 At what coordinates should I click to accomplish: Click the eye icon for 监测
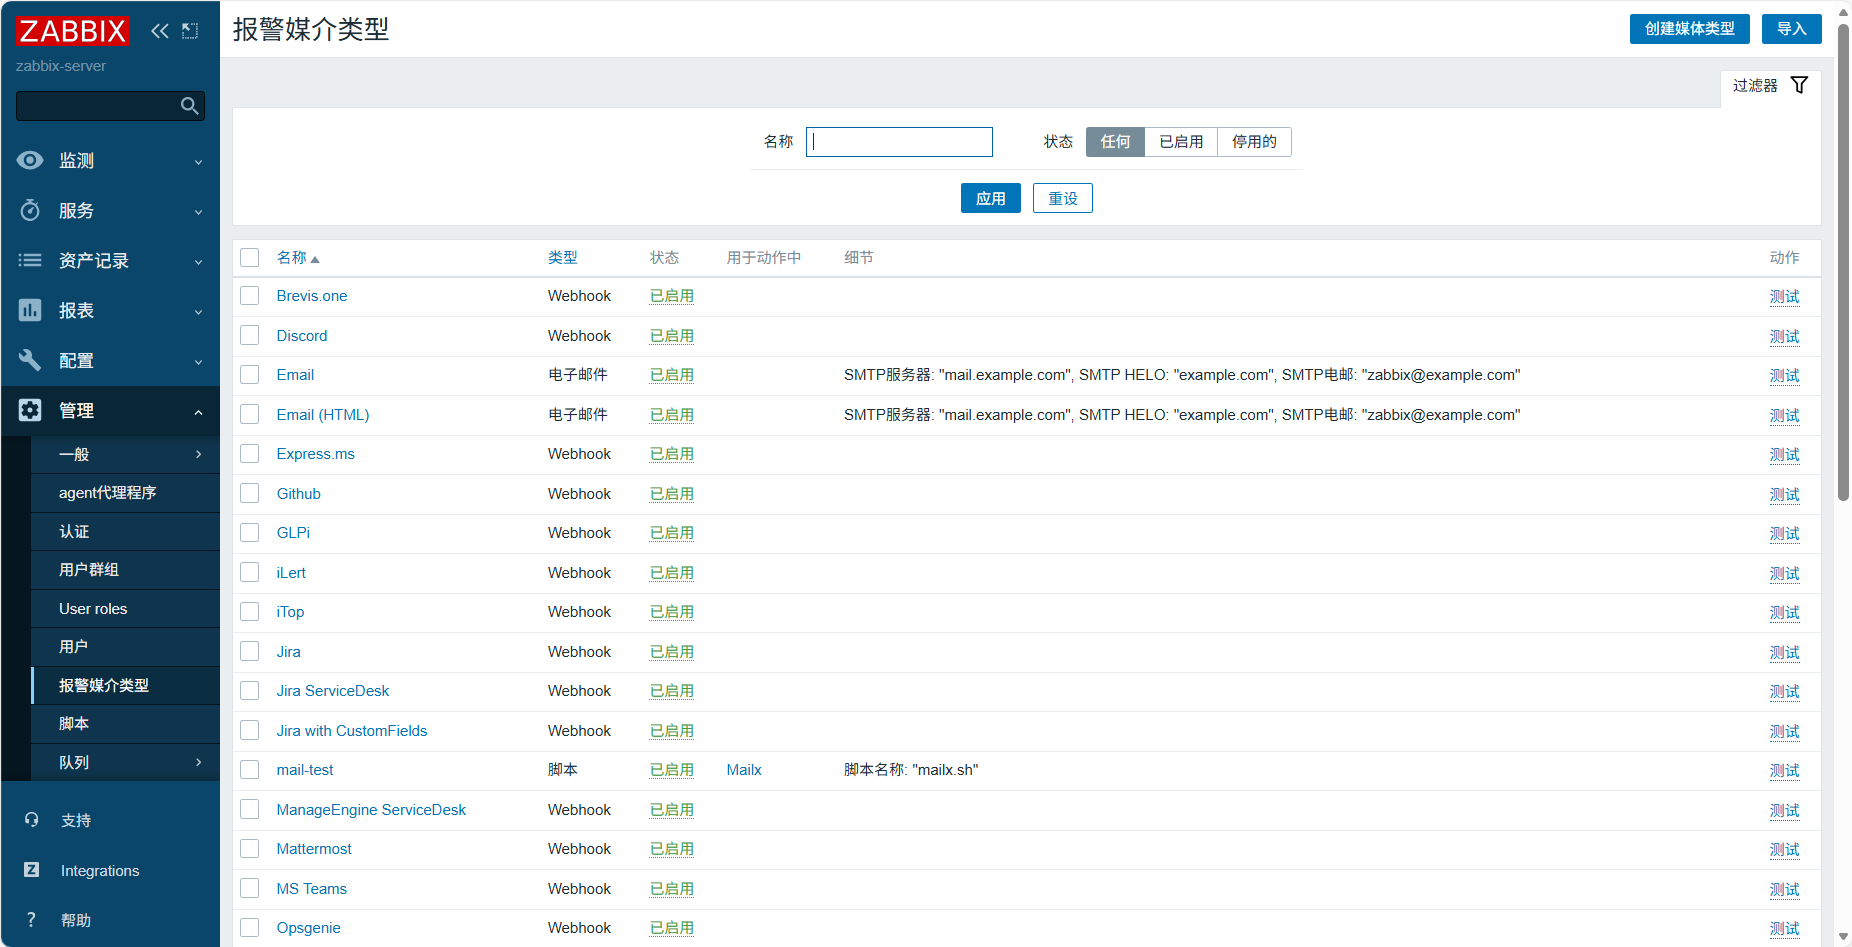[x=30, y=160]
